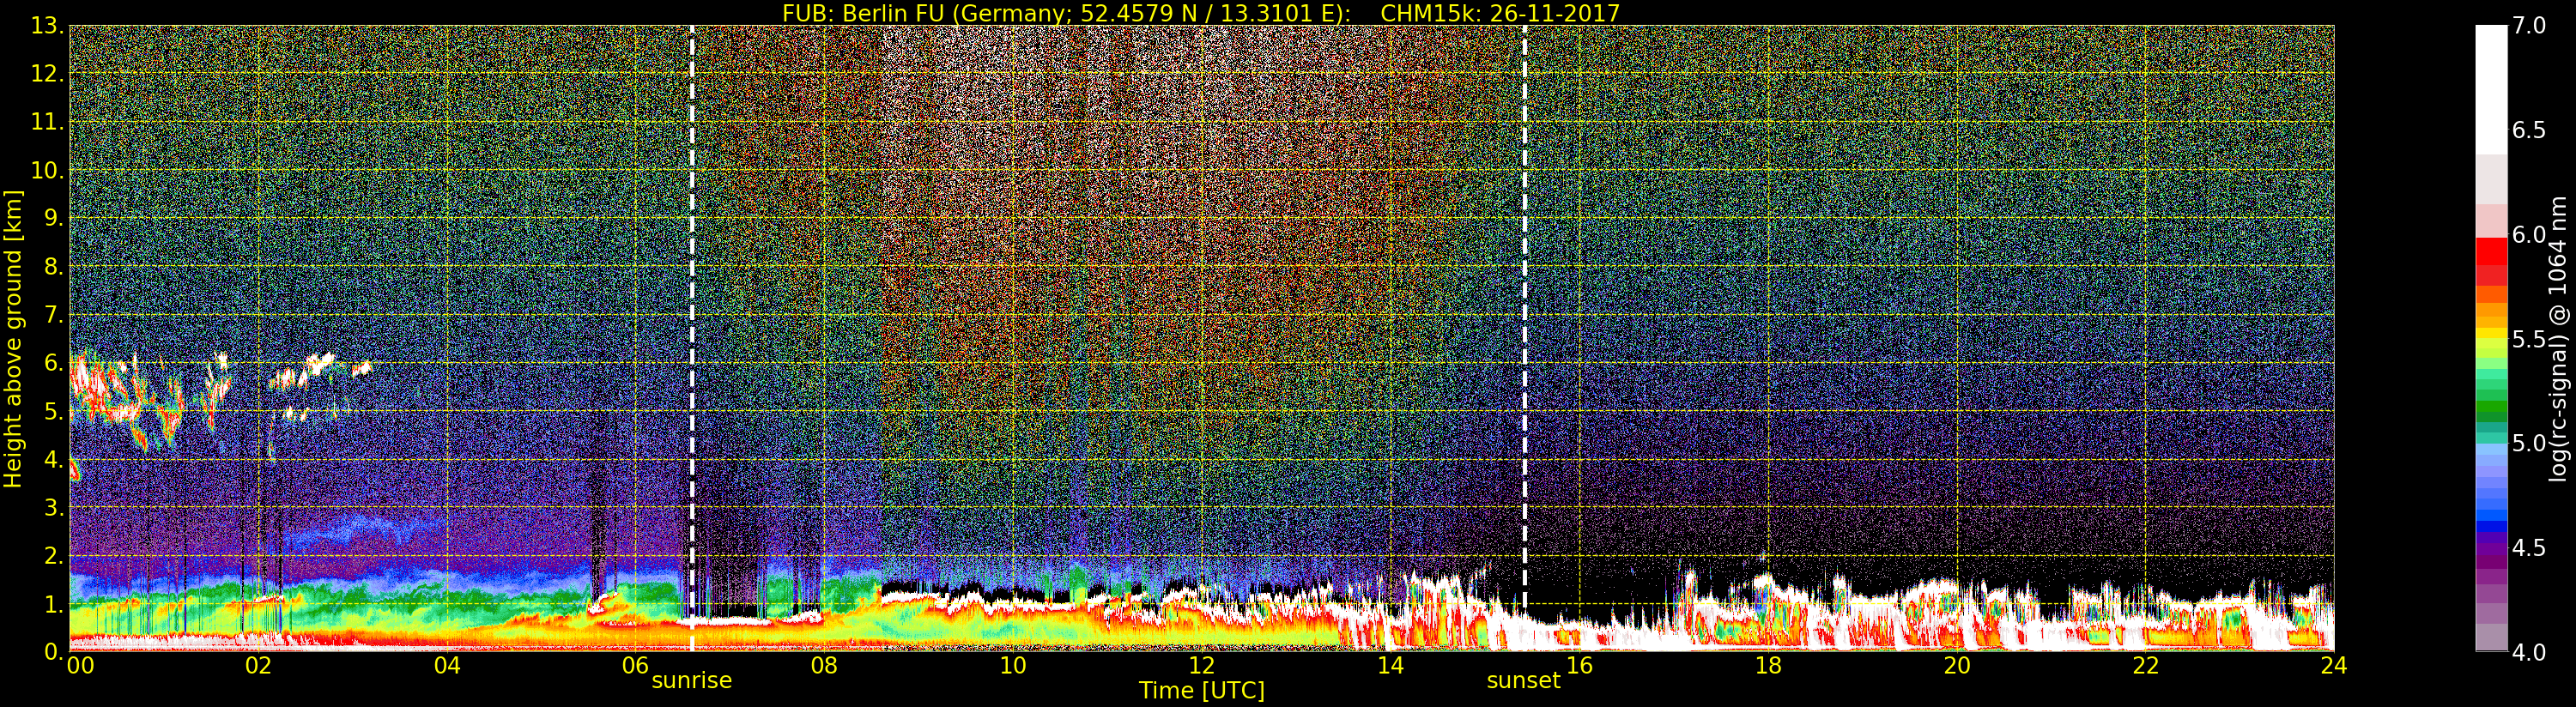Click the "20" time axis tick label

(1957, 665)
